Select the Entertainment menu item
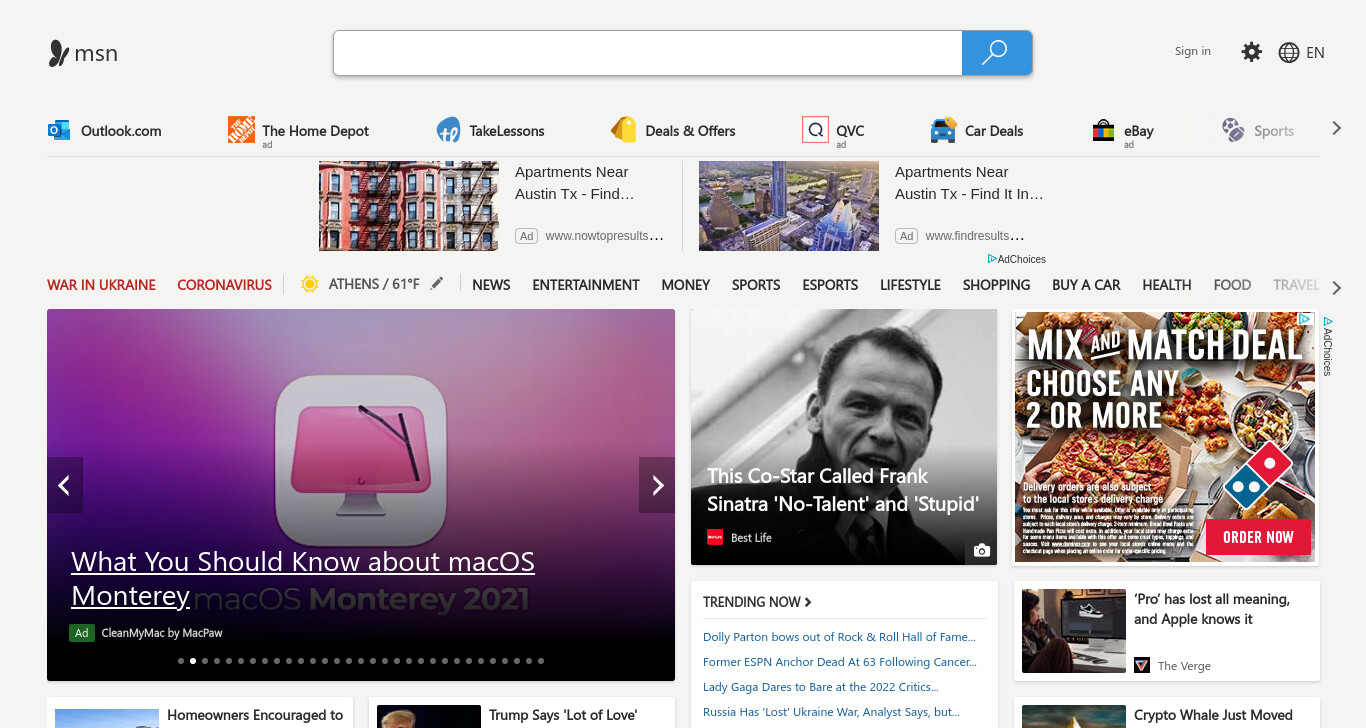Screen dimensions: 1366x728 586,285
